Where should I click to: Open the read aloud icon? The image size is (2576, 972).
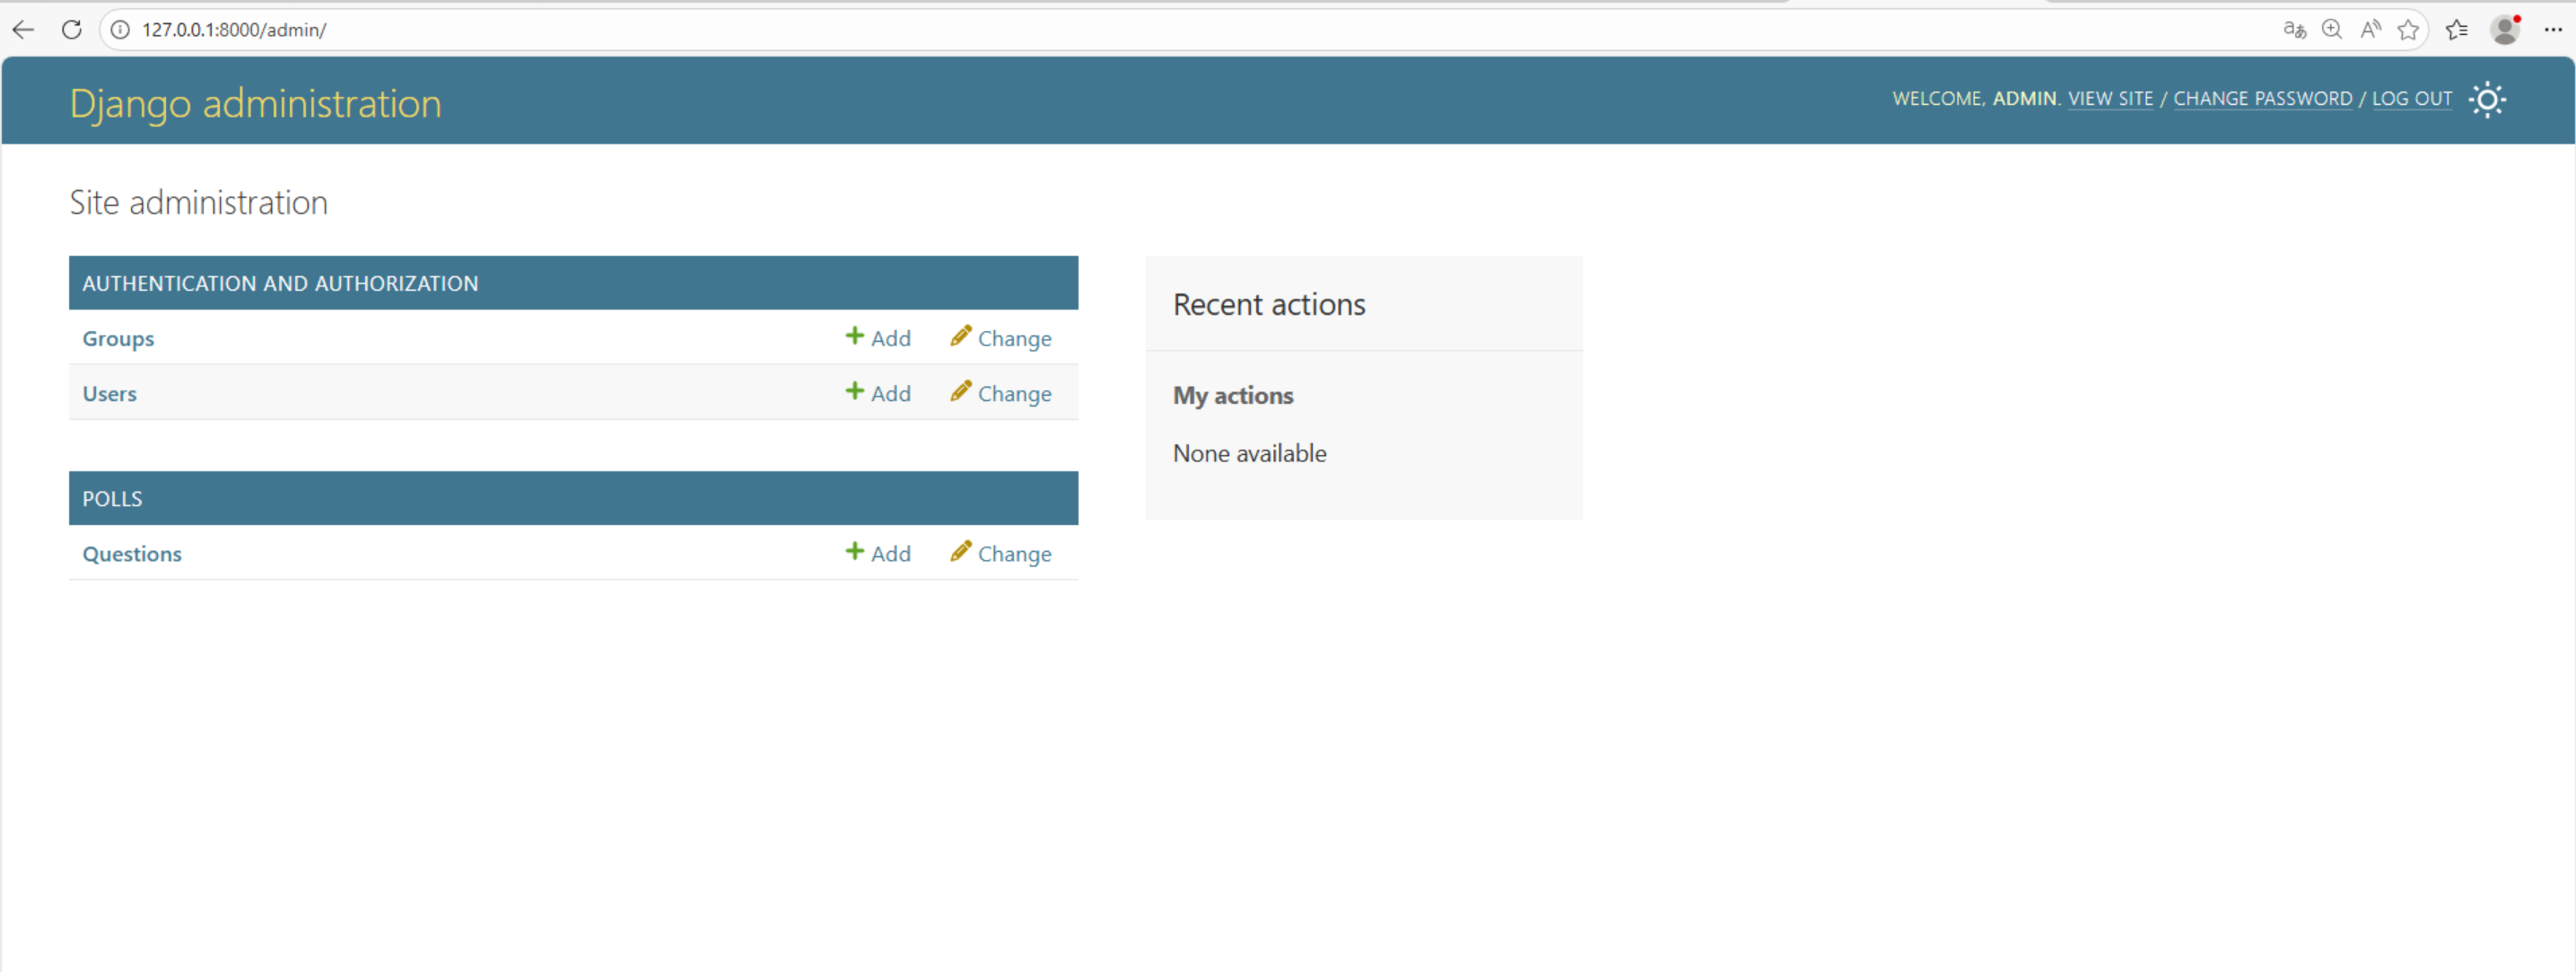[x=2370, y=30]
